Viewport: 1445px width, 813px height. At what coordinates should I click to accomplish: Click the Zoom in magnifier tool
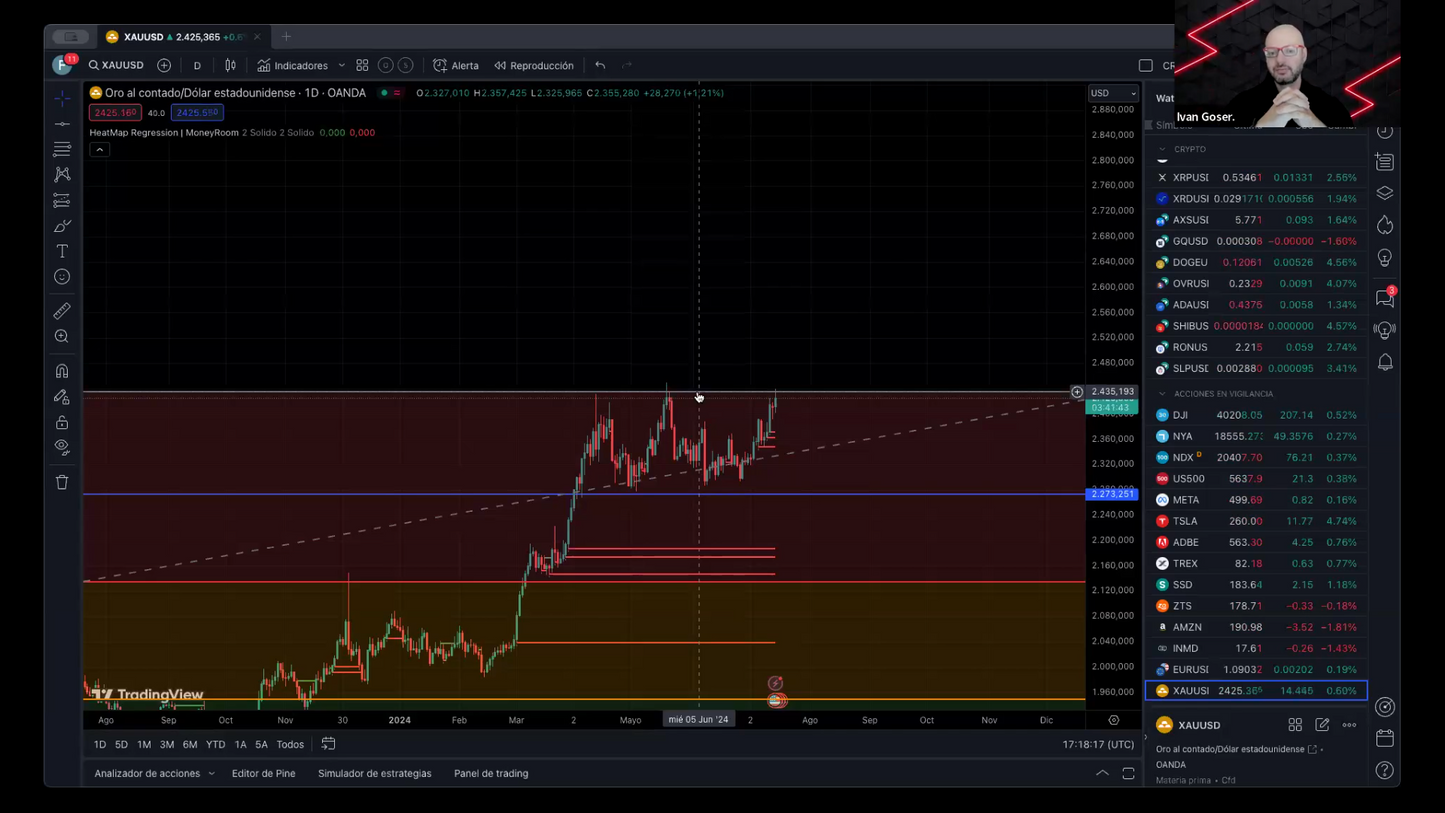tap(62, 337)
